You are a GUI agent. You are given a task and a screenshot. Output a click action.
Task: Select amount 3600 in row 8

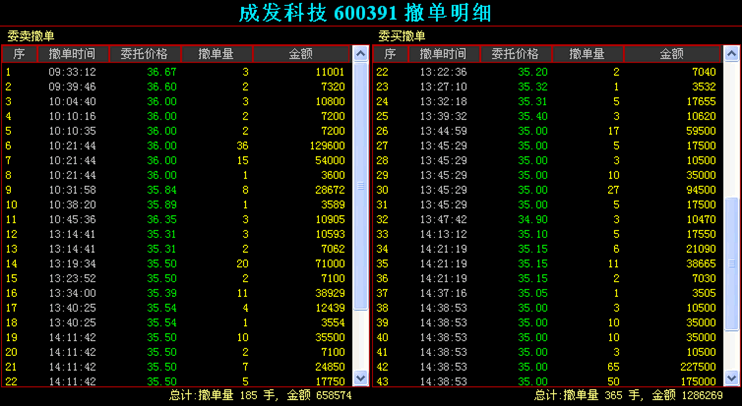click(333, 175)
